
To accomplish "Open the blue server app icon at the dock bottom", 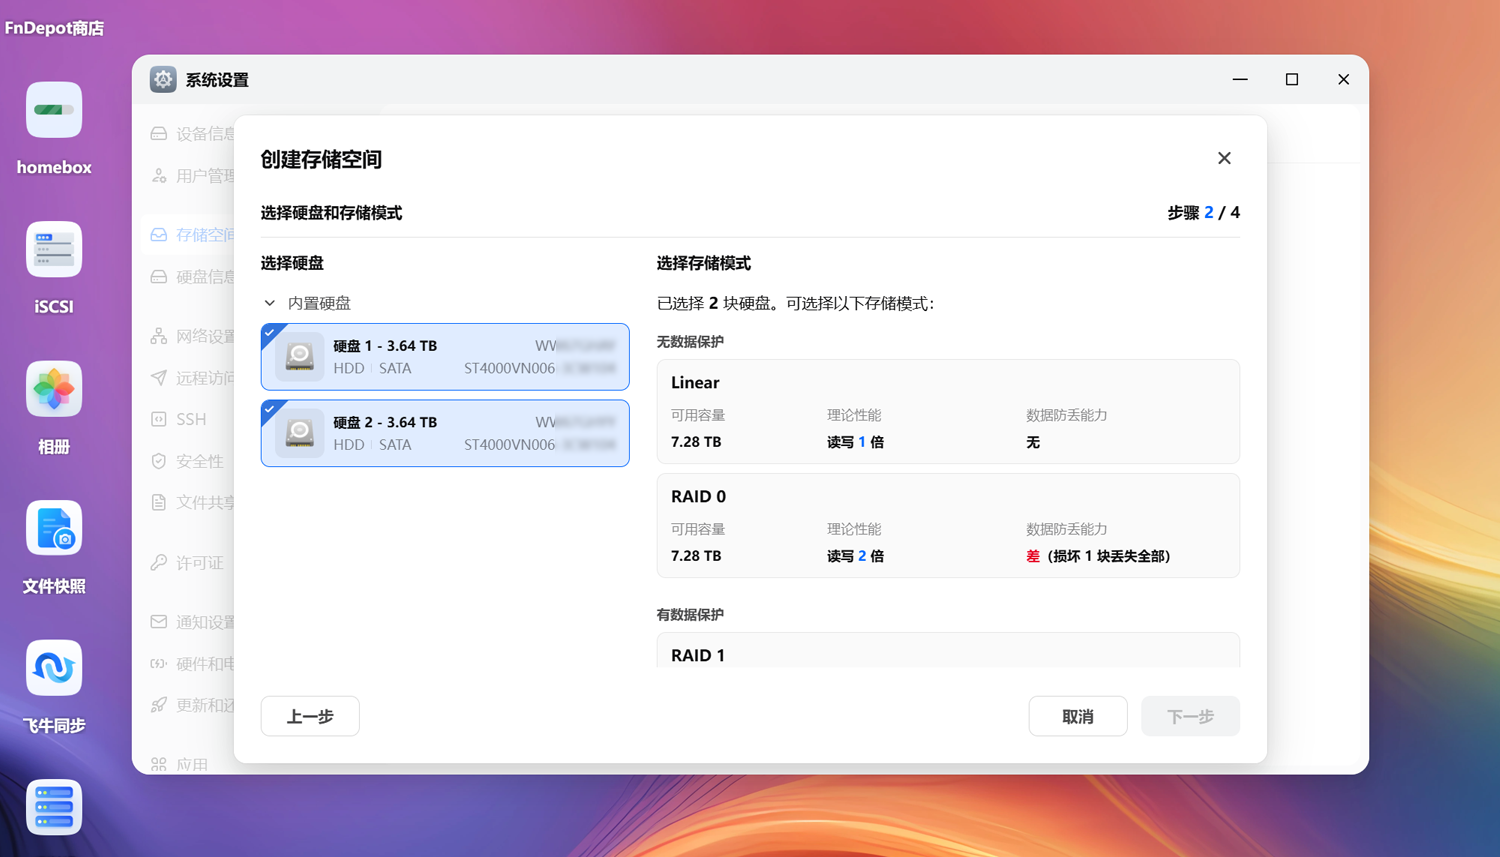I will pyautogui.click(x=54, y=807).
